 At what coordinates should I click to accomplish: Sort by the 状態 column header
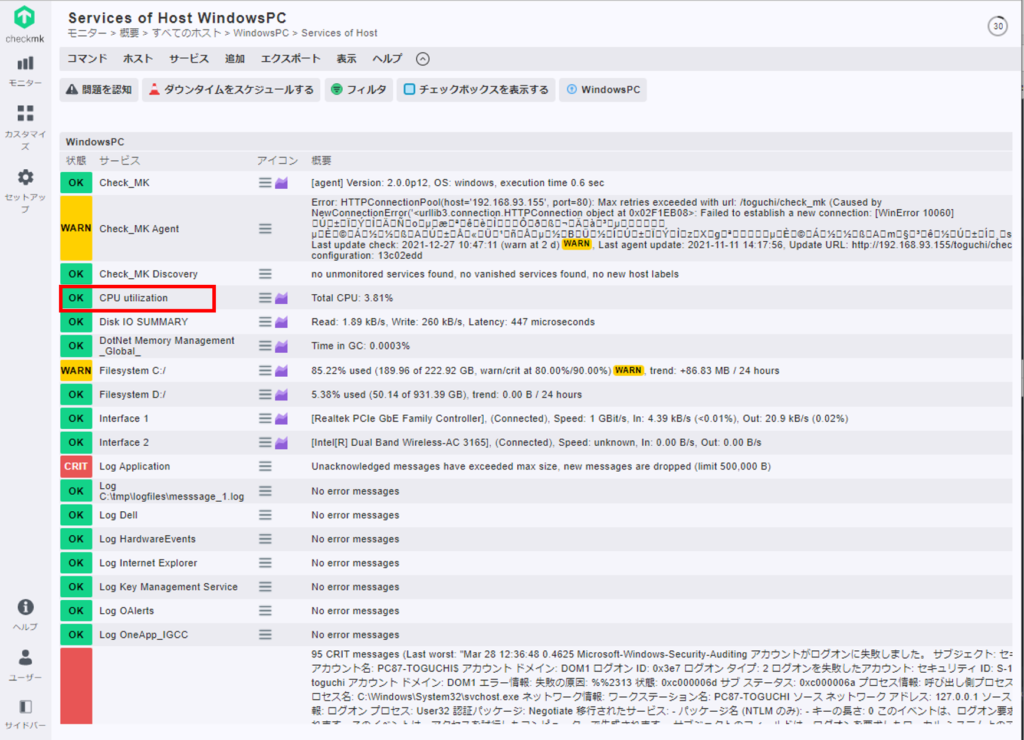(76, 161)
